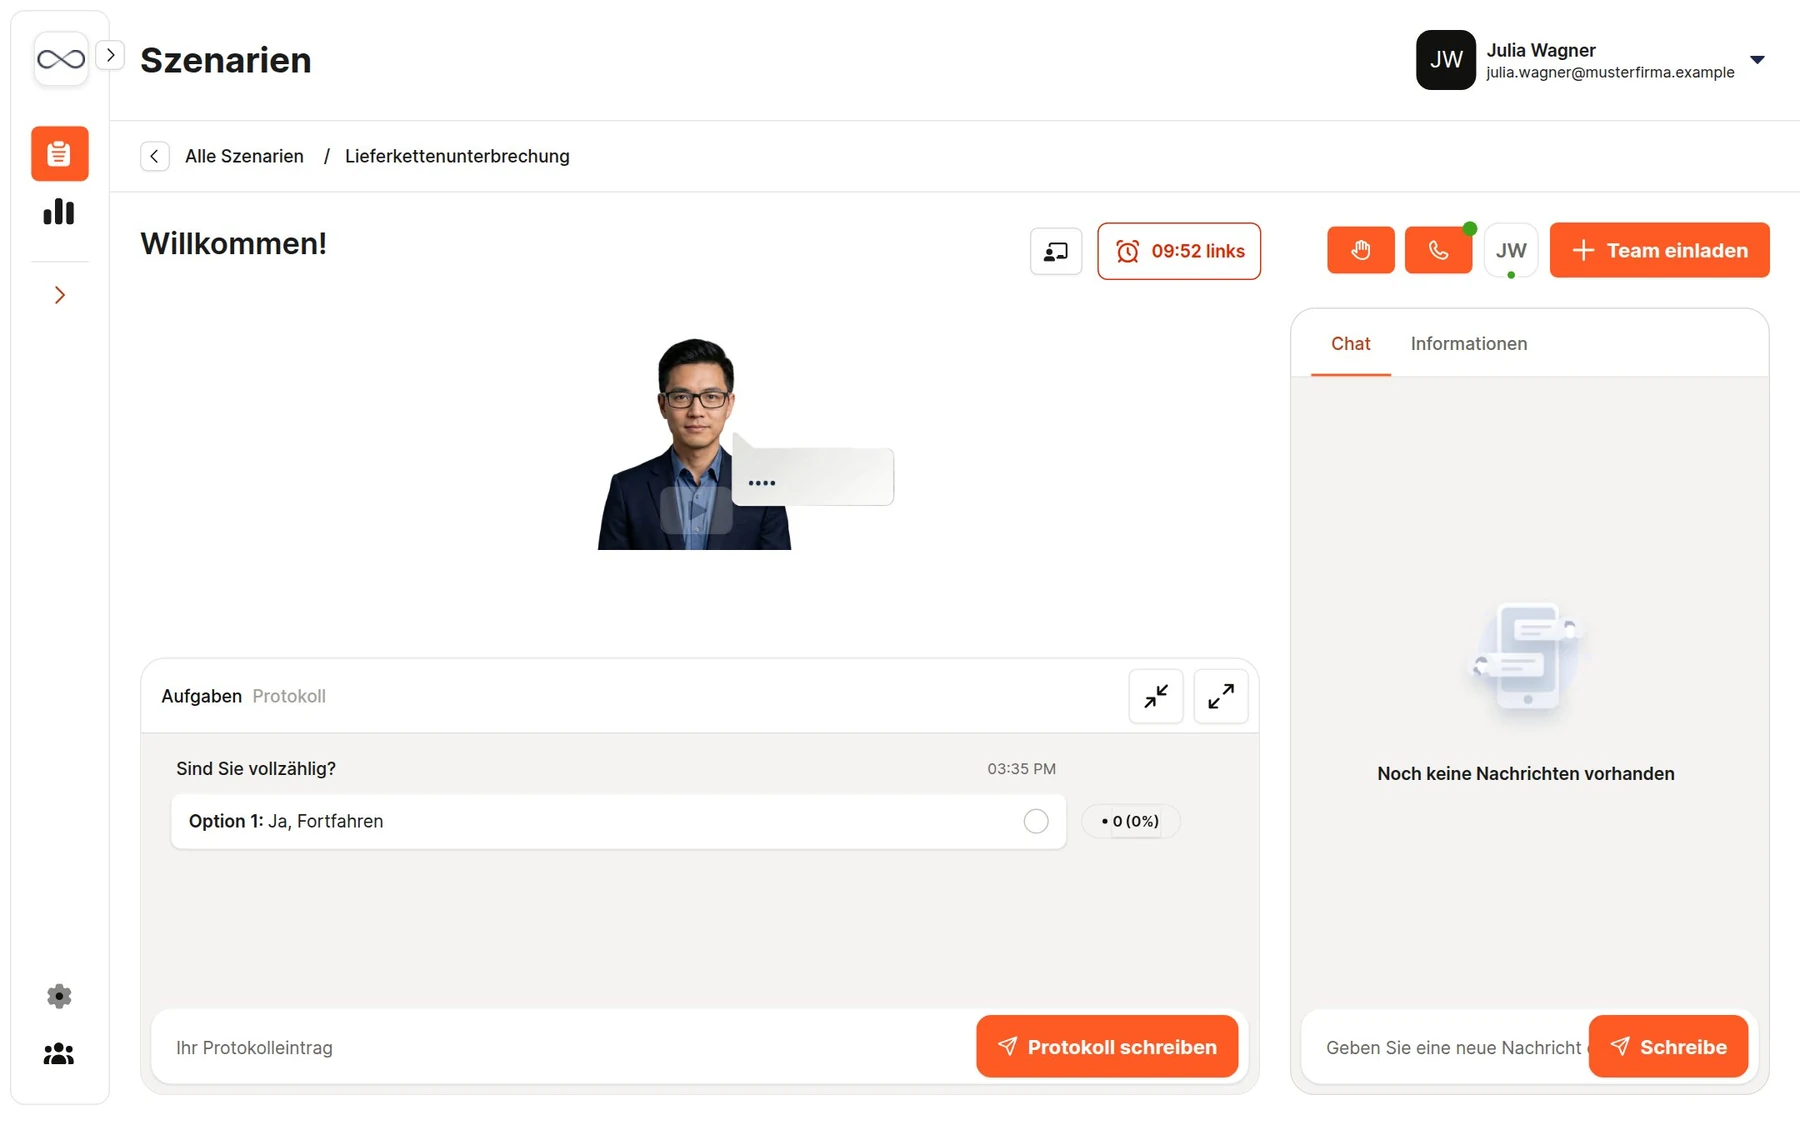Click the infinity logo icon

tap(60, 59)
